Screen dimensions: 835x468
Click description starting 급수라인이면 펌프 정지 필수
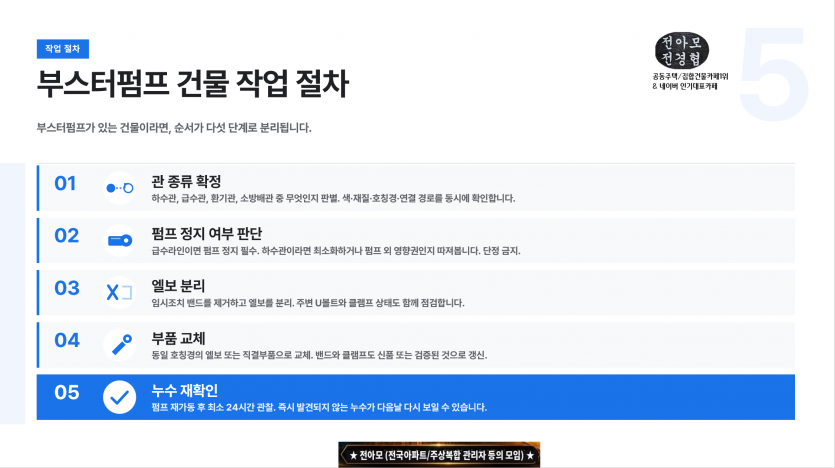(x=335, y=251)
